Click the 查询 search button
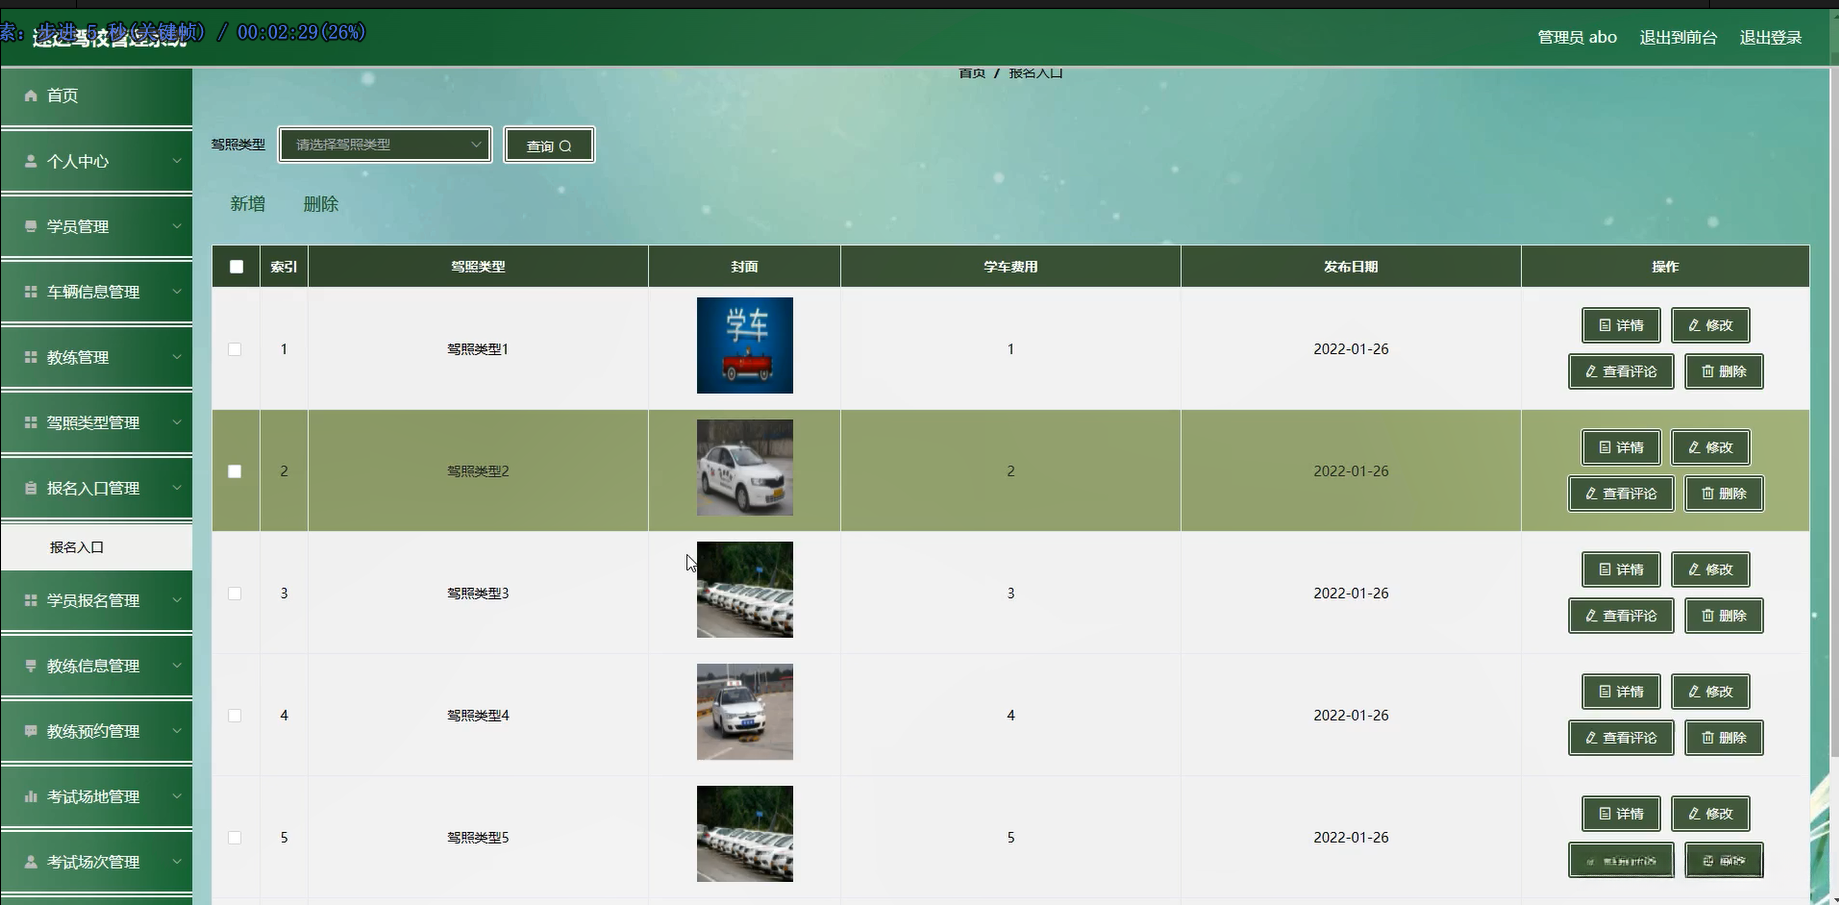Screen dimensions: 1839x905 (x=549, y=145)
